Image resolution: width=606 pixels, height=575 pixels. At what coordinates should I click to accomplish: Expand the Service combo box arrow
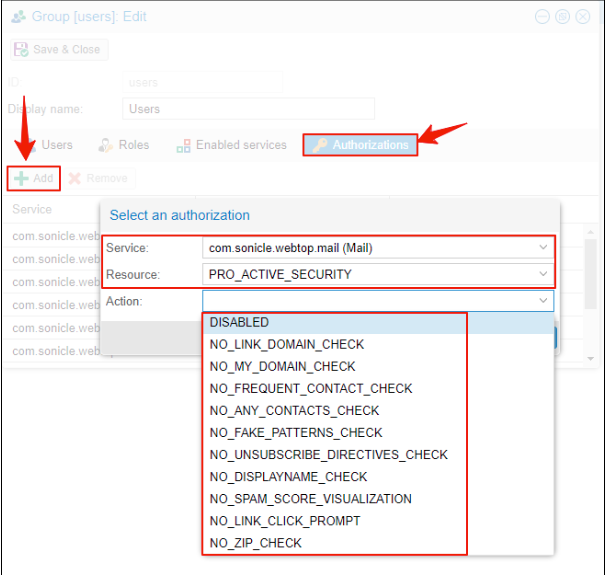click(x=543, y=247)
